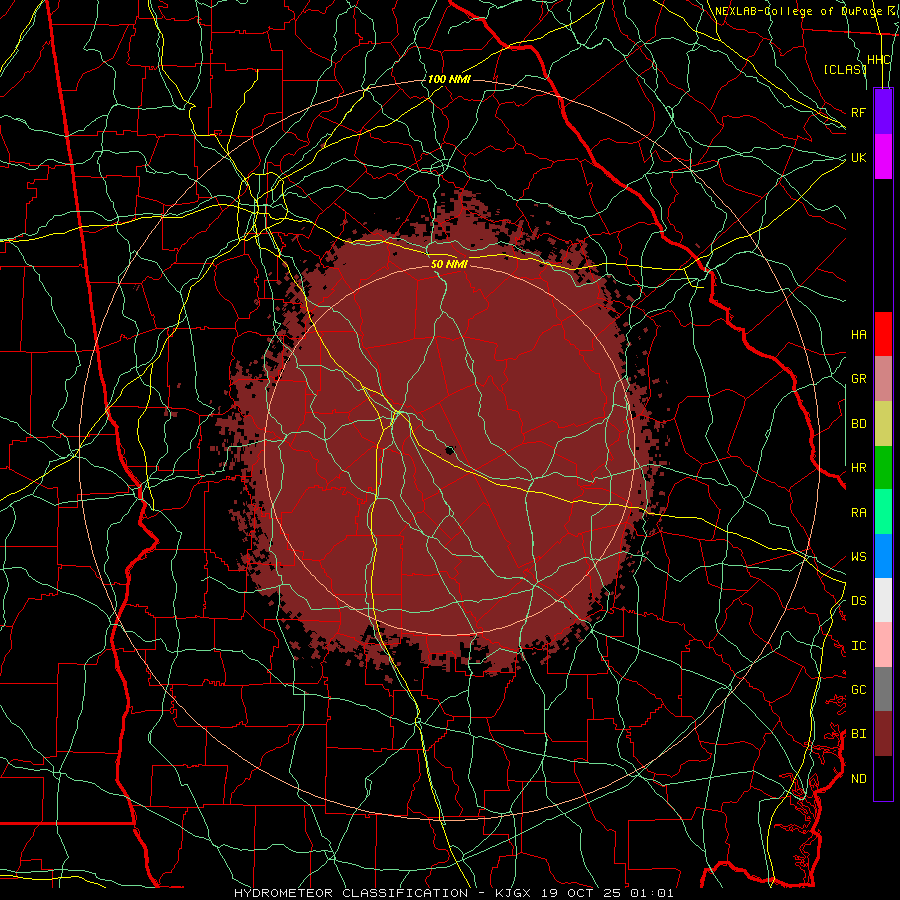
Task: Click the "50 NMI" range ring label
Action: point(449,264)
